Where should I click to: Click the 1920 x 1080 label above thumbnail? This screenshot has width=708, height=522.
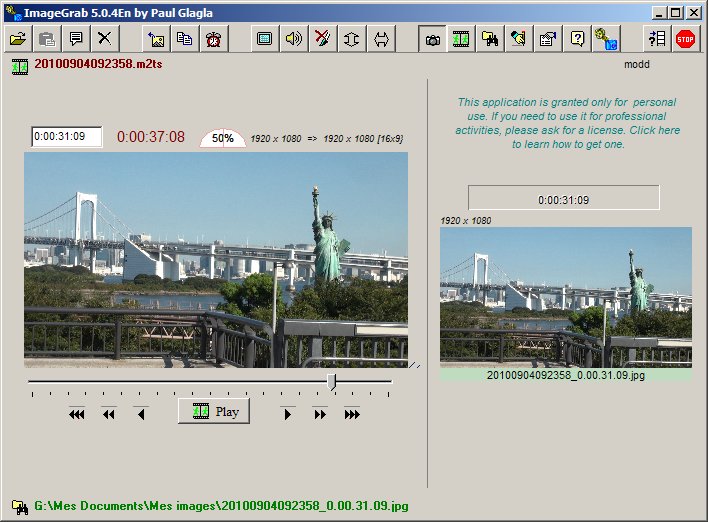tap(466, 221)
